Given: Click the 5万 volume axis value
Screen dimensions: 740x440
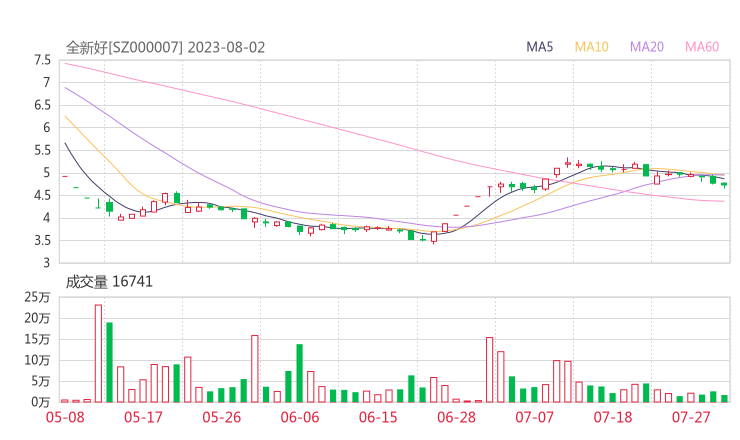Looking at the screenshot, I should (x=41, y=381).
